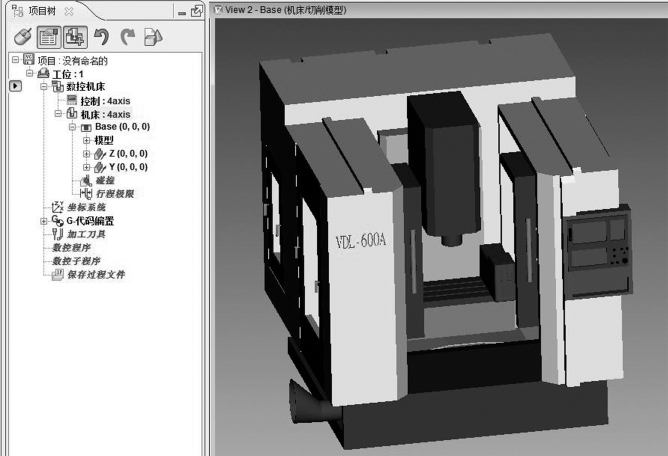Click the add/import component toolbar icon
668x456 pixels.
pos(75,37)
